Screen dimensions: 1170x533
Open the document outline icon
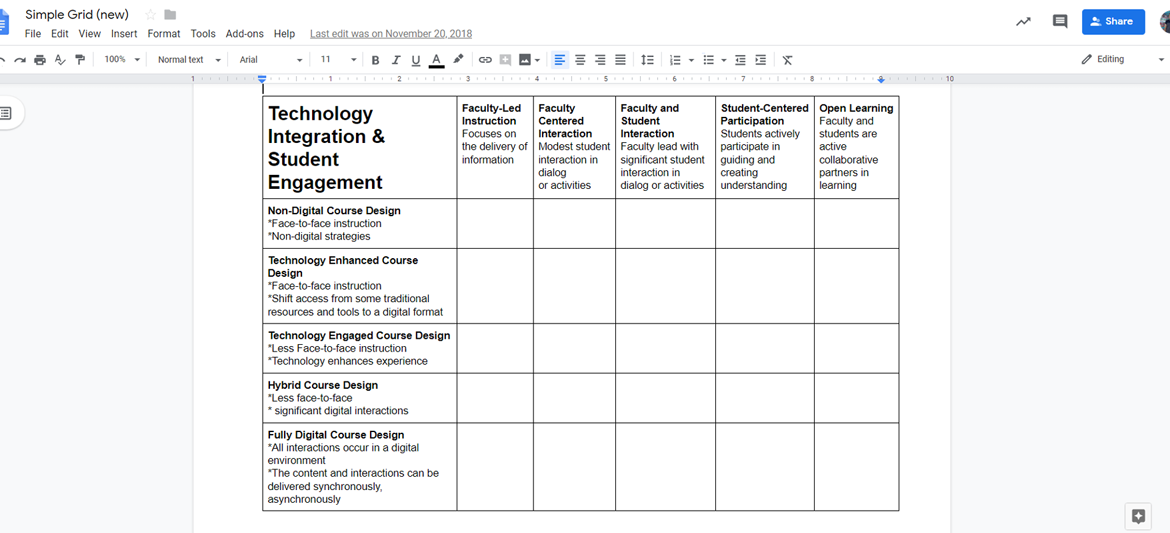click(6, 113)
